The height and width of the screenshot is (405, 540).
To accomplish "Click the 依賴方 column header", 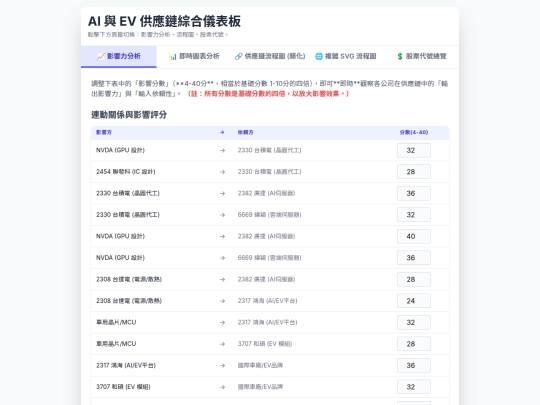I will [x=245, y=133].
